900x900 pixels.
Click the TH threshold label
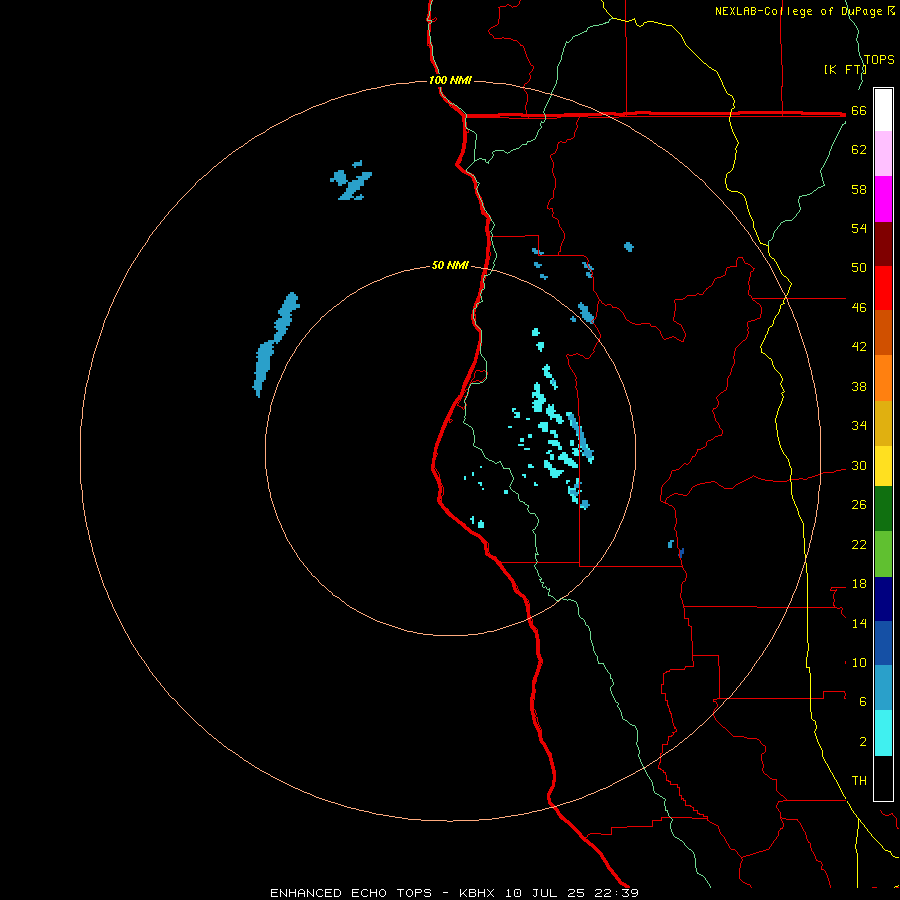859,781
